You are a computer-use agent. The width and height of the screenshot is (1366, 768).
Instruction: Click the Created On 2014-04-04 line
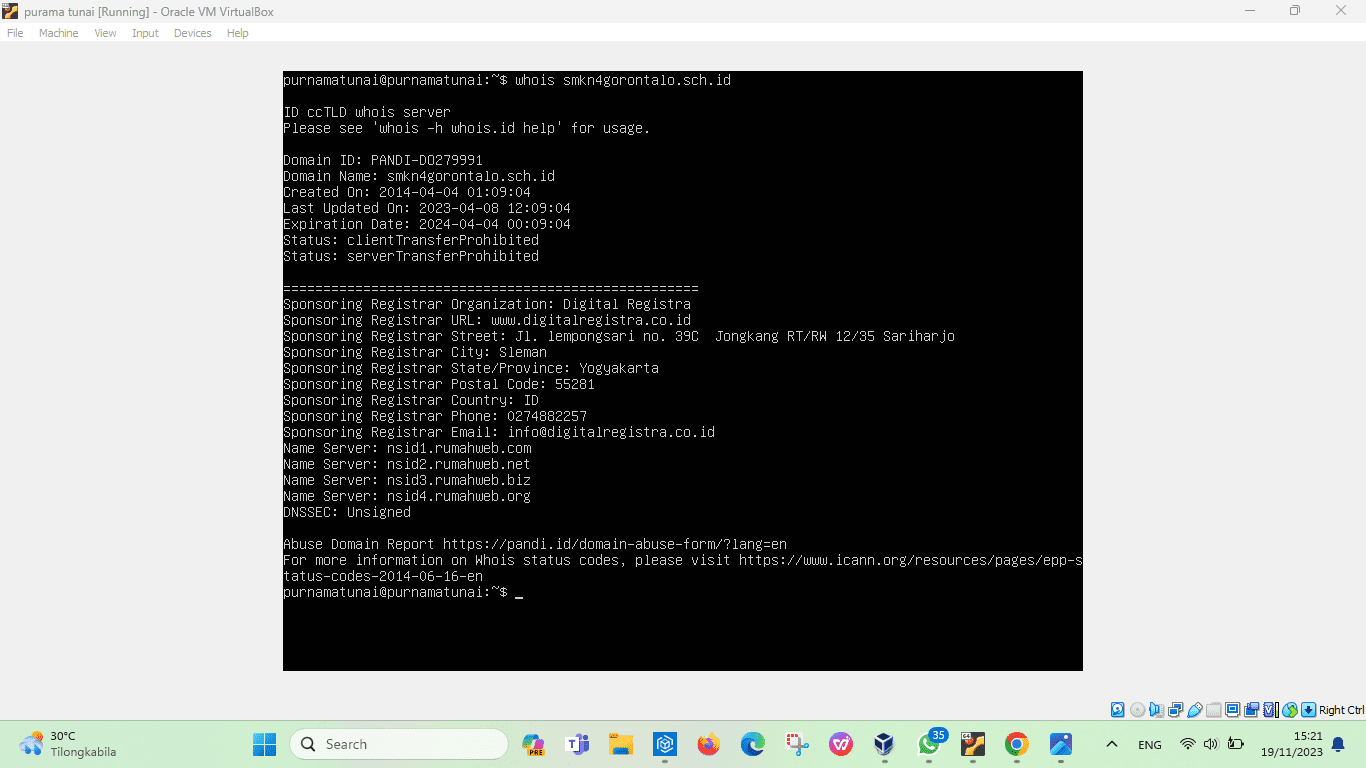pyautogui.click(x=407, y=192)
